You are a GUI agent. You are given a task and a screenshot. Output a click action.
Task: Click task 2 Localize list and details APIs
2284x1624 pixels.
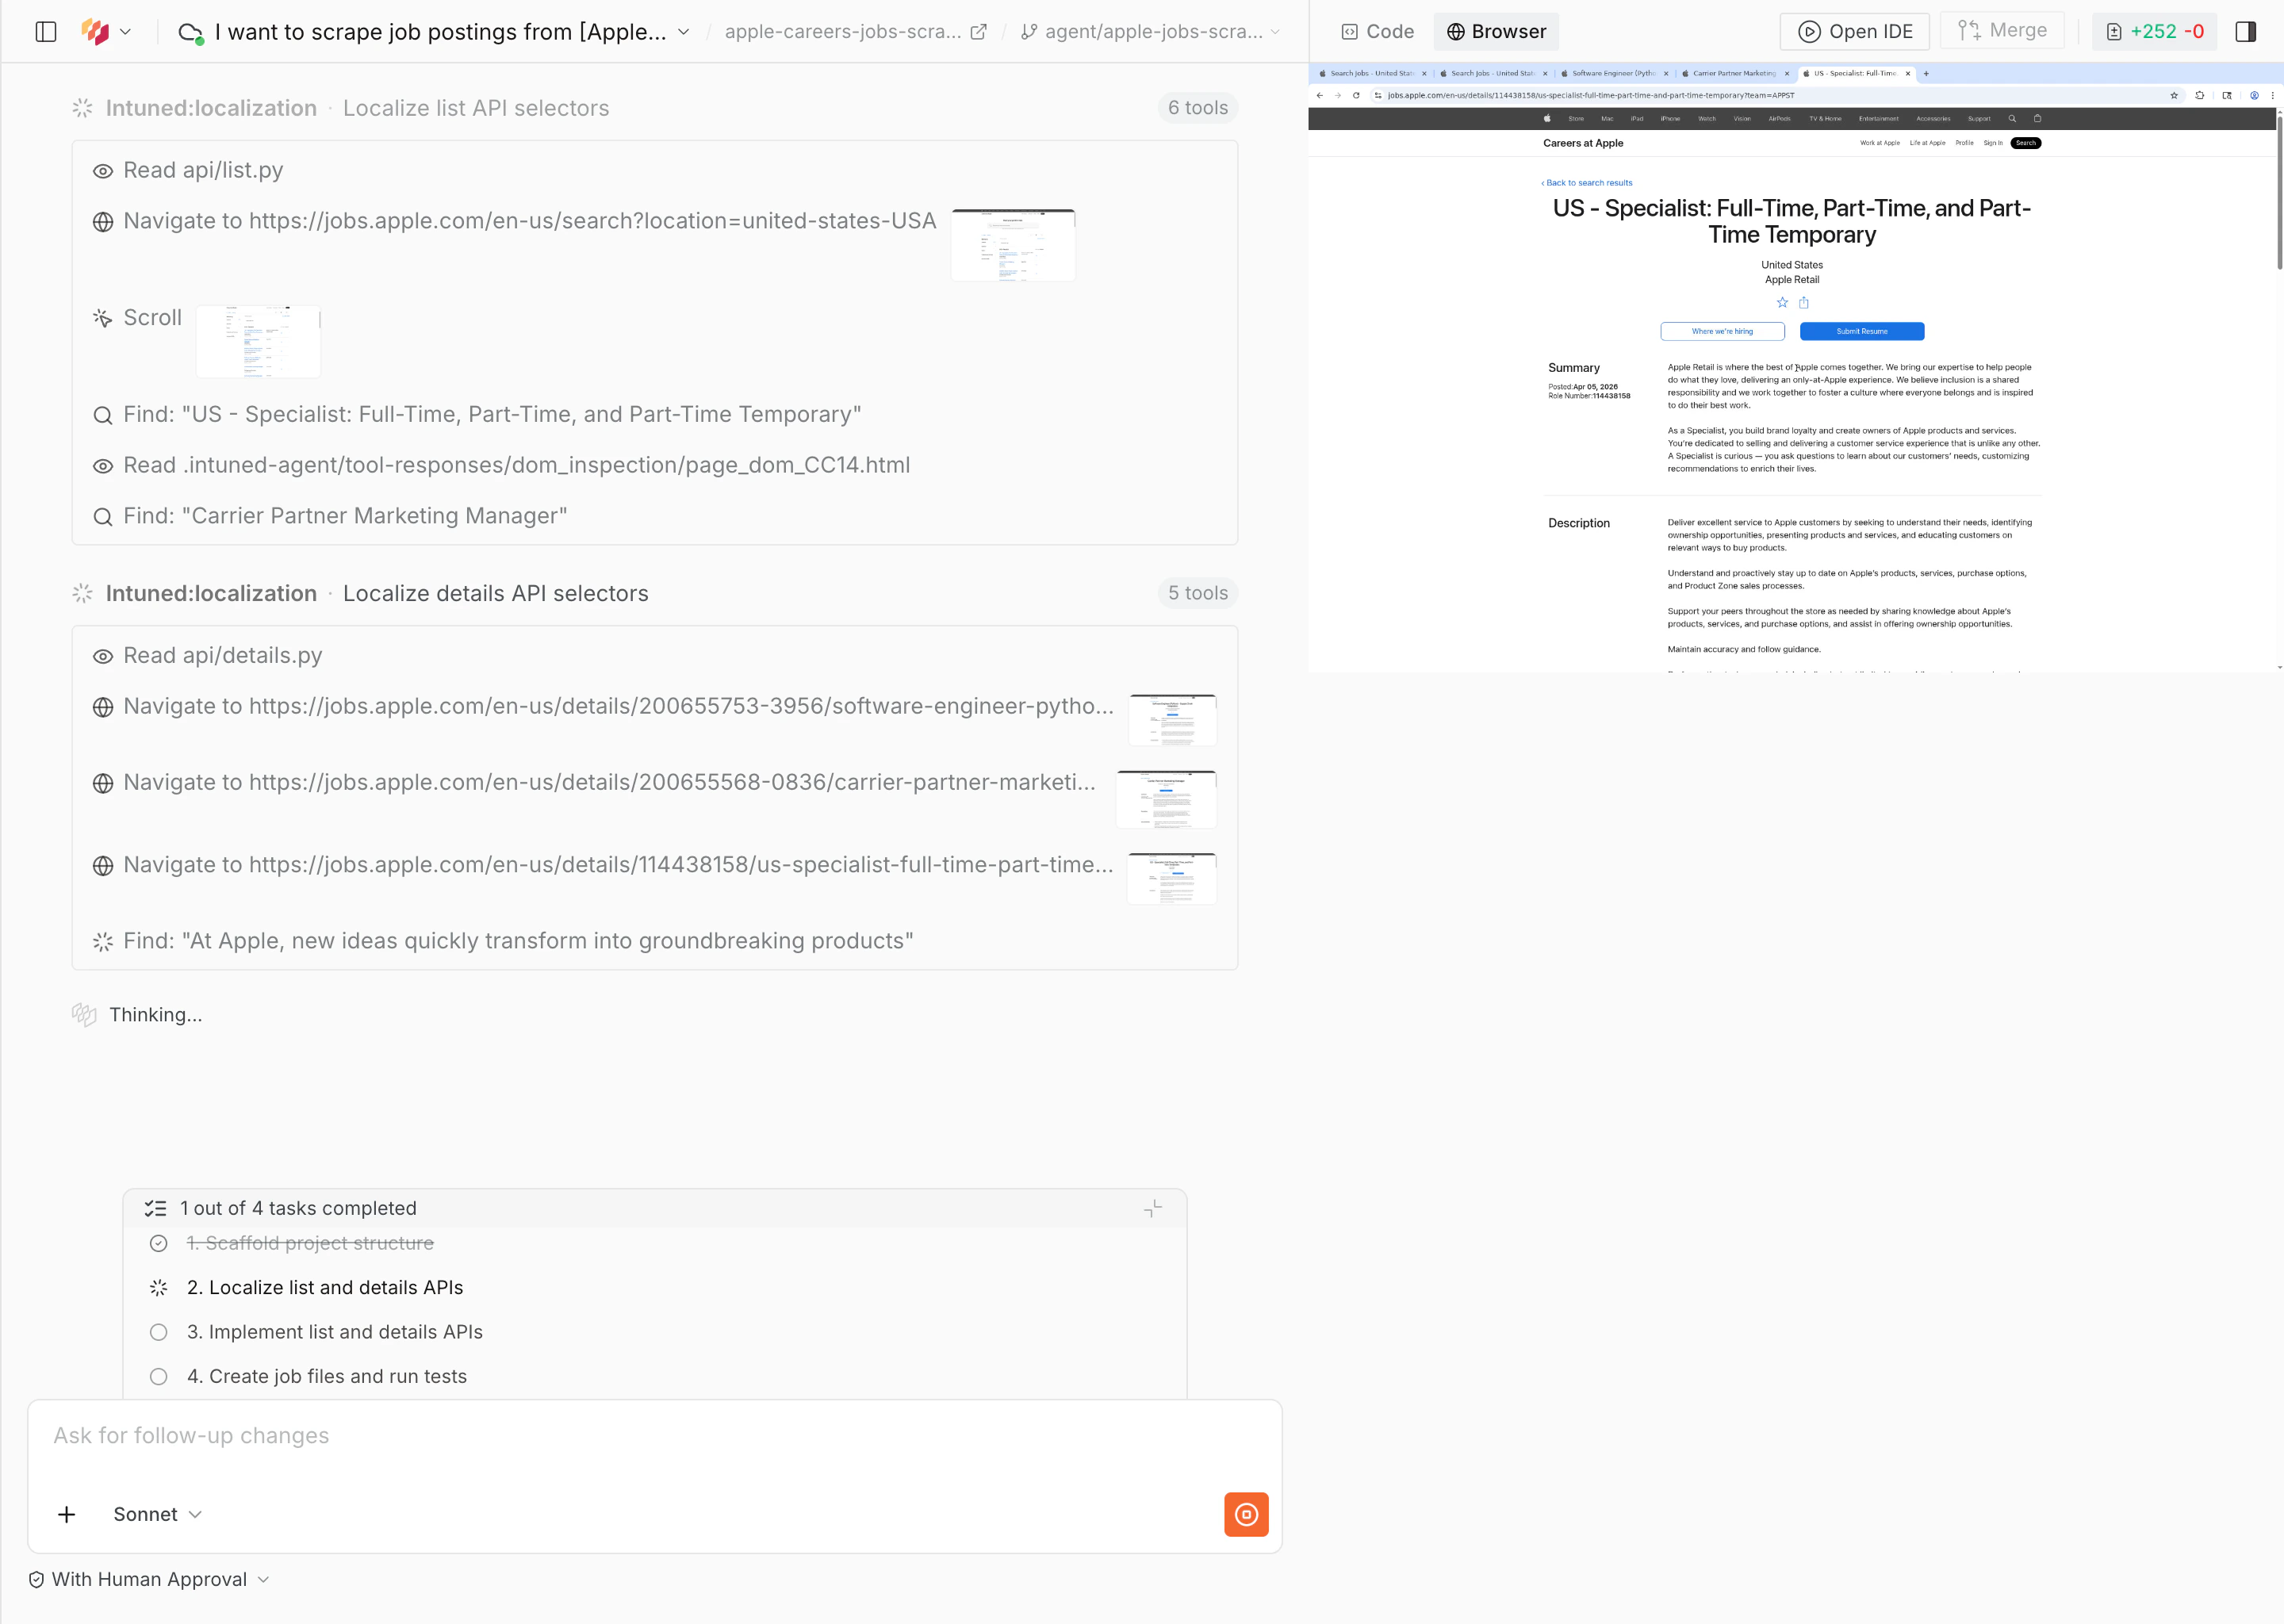325,1288
